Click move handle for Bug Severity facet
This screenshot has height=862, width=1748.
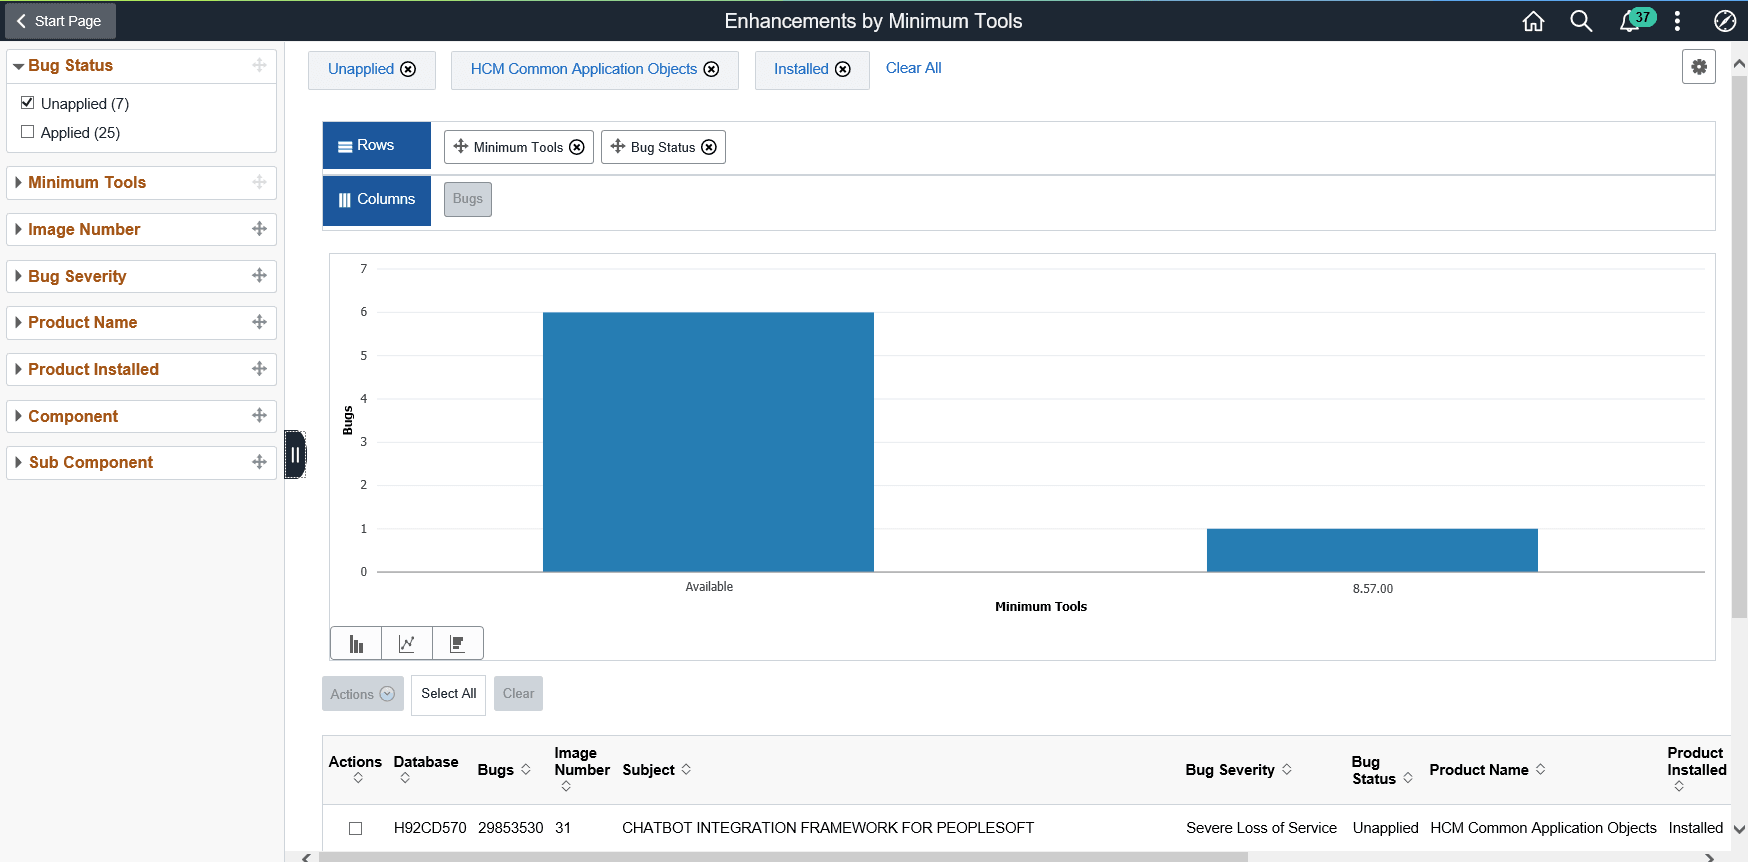tap(259, 275)
